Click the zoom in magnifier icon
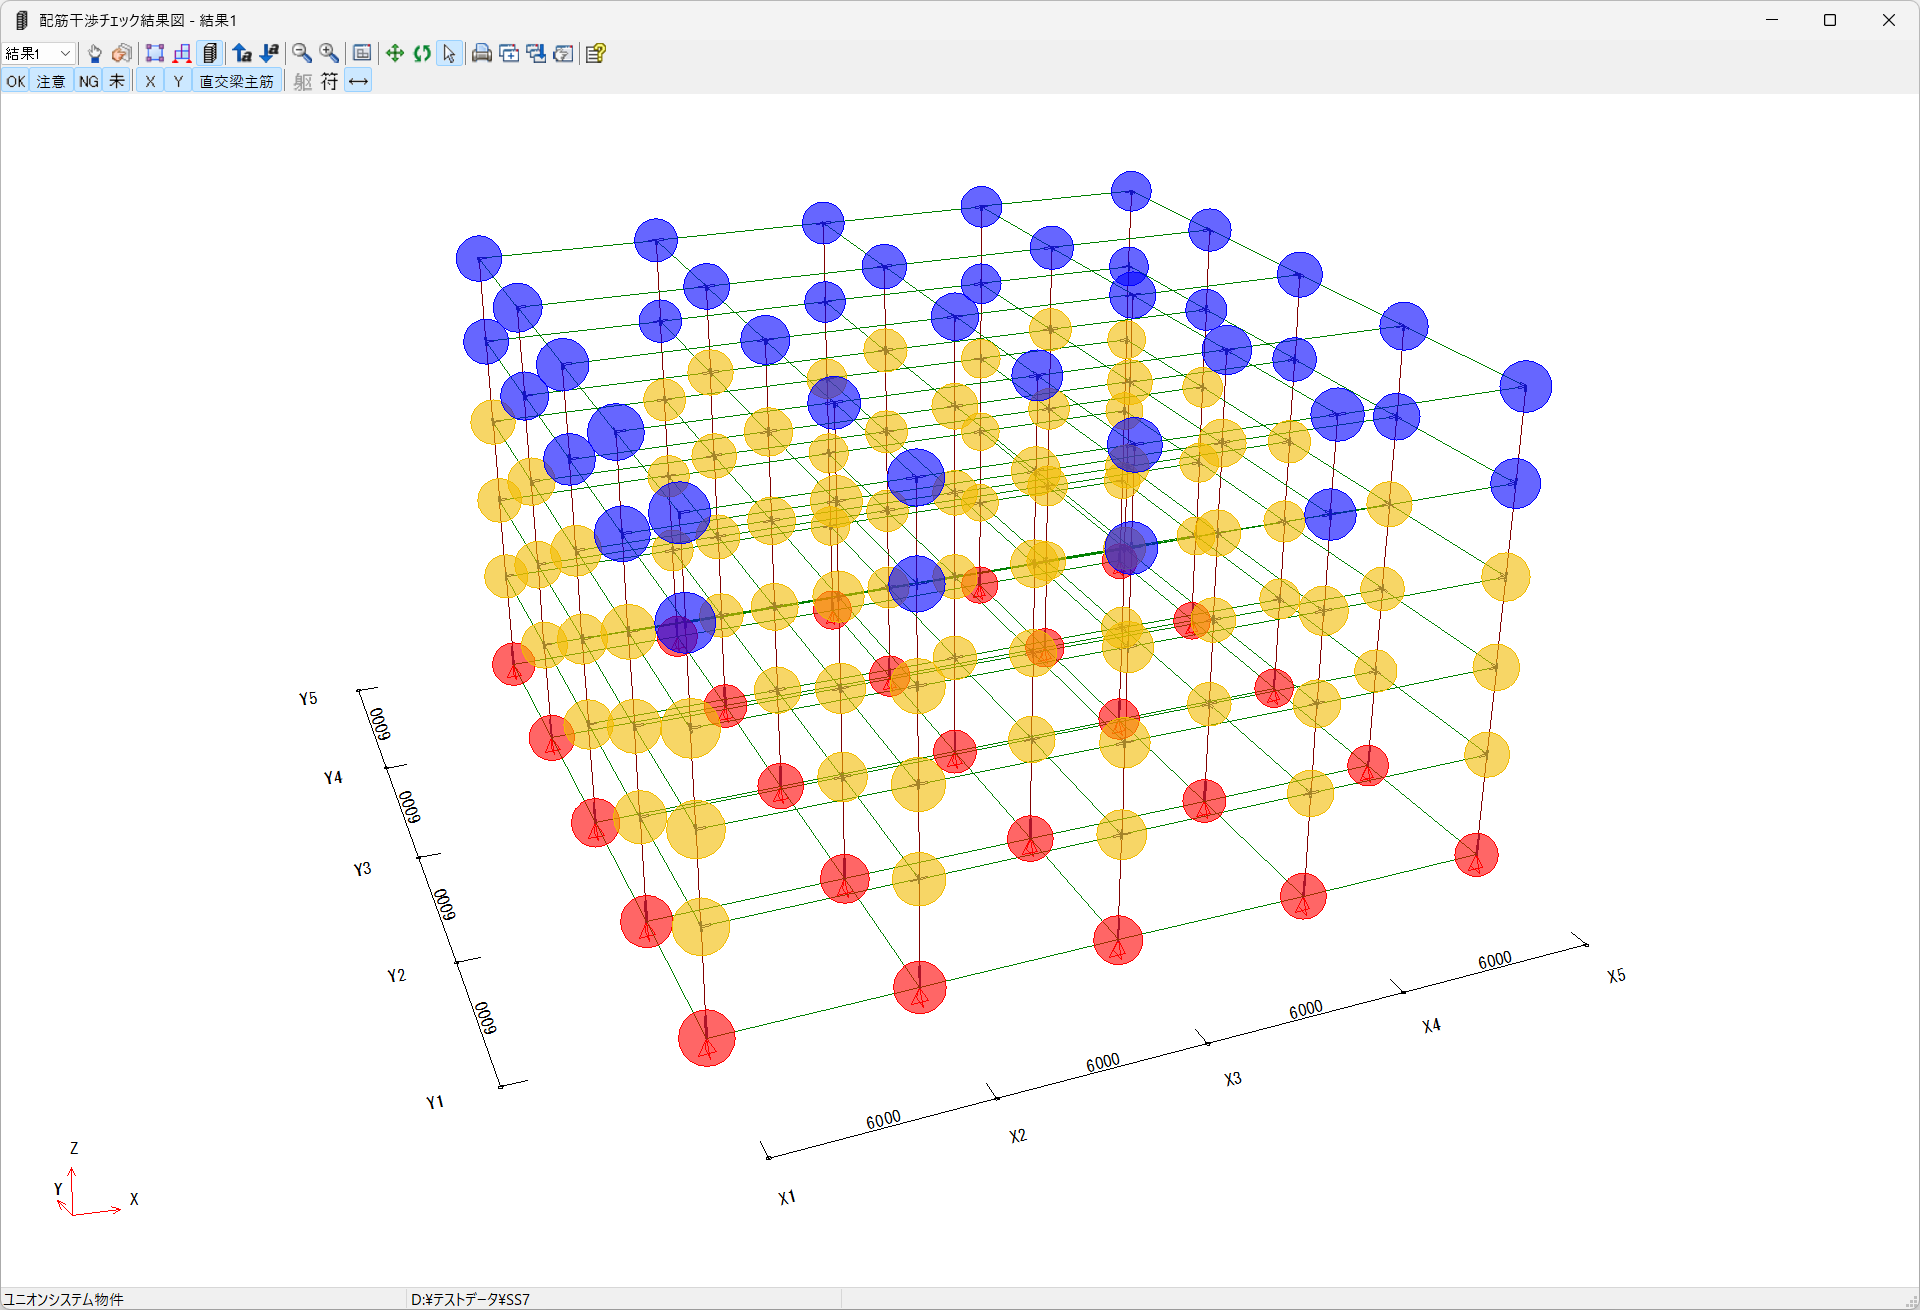 coord(328,54)
